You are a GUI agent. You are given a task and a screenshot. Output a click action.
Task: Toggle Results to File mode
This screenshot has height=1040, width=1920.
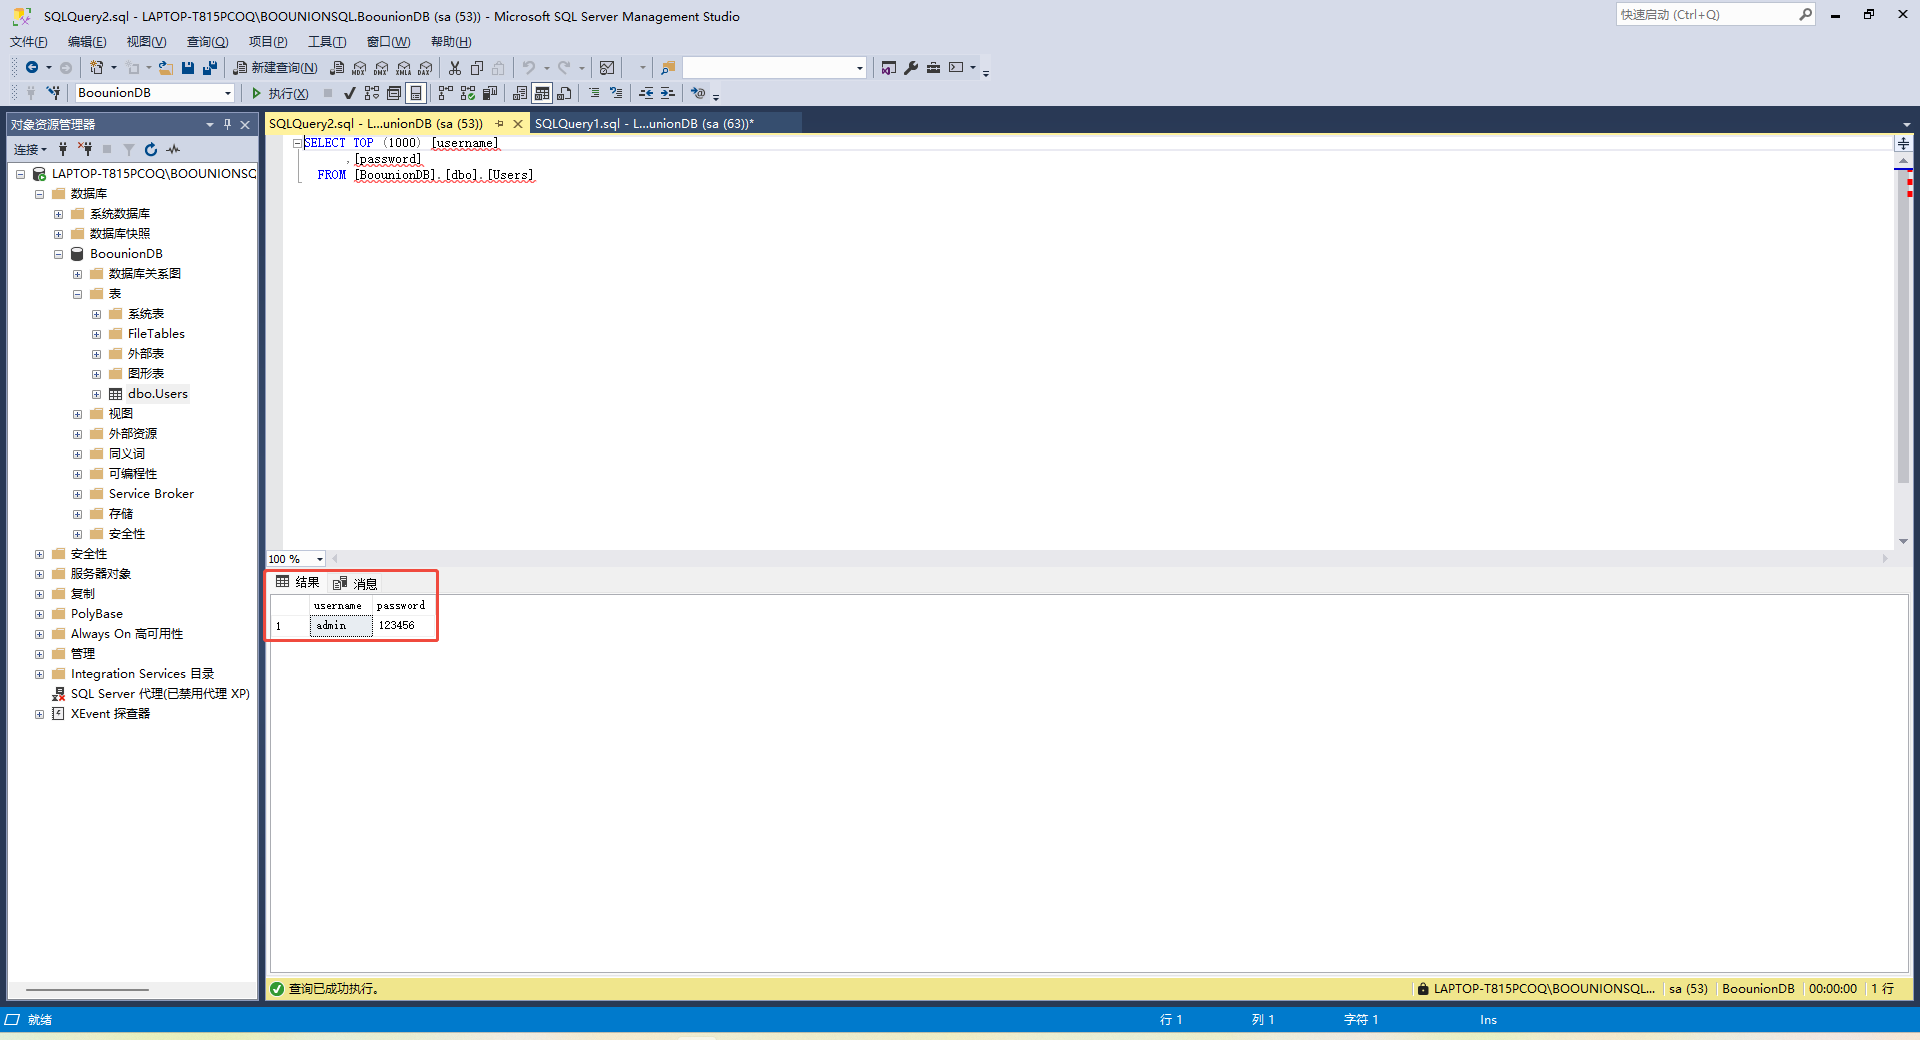(564, 93)
